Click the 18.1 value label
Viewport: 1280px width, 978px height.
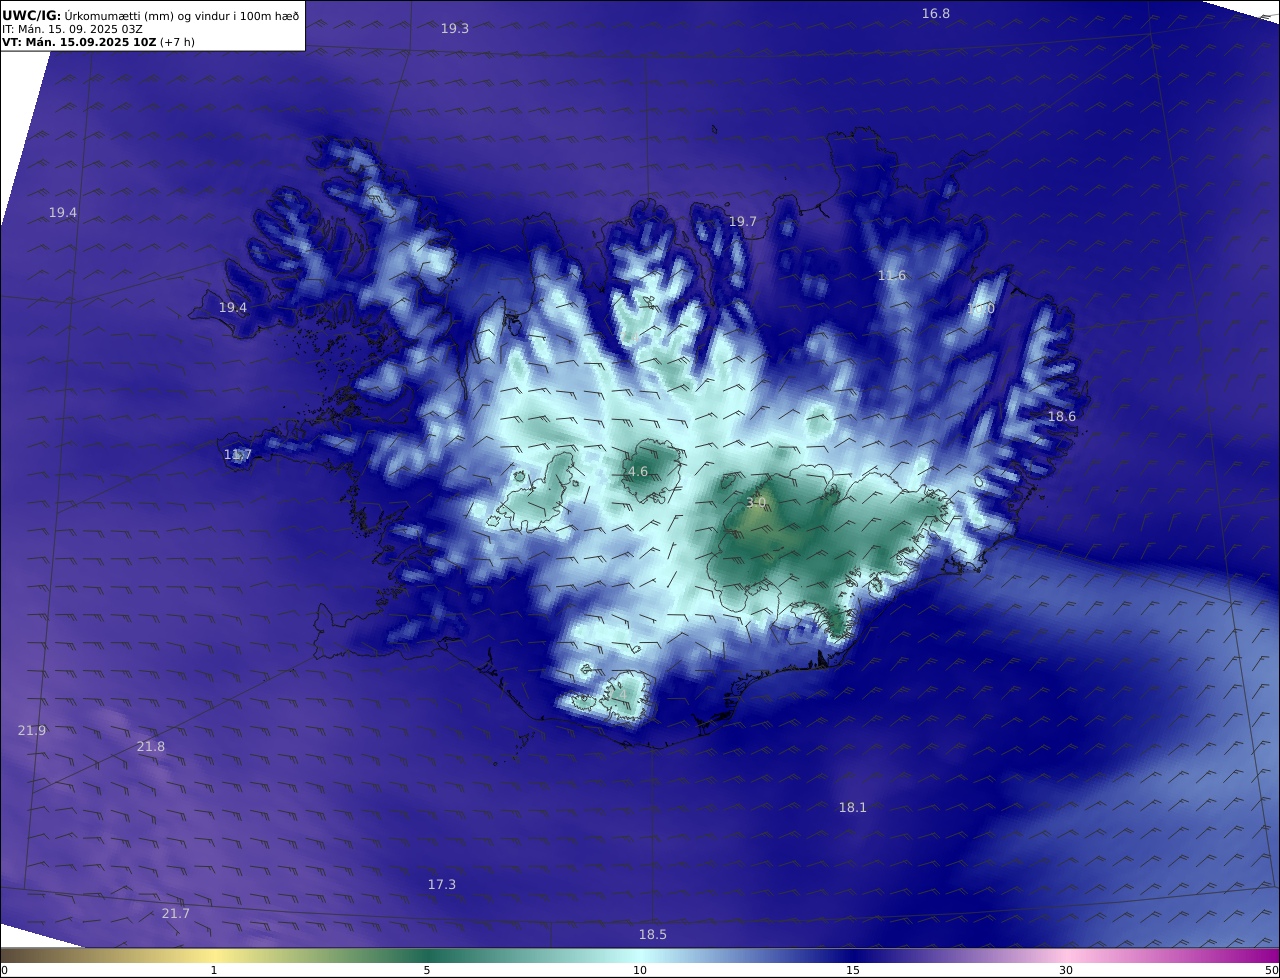click(x=853, y=808)
